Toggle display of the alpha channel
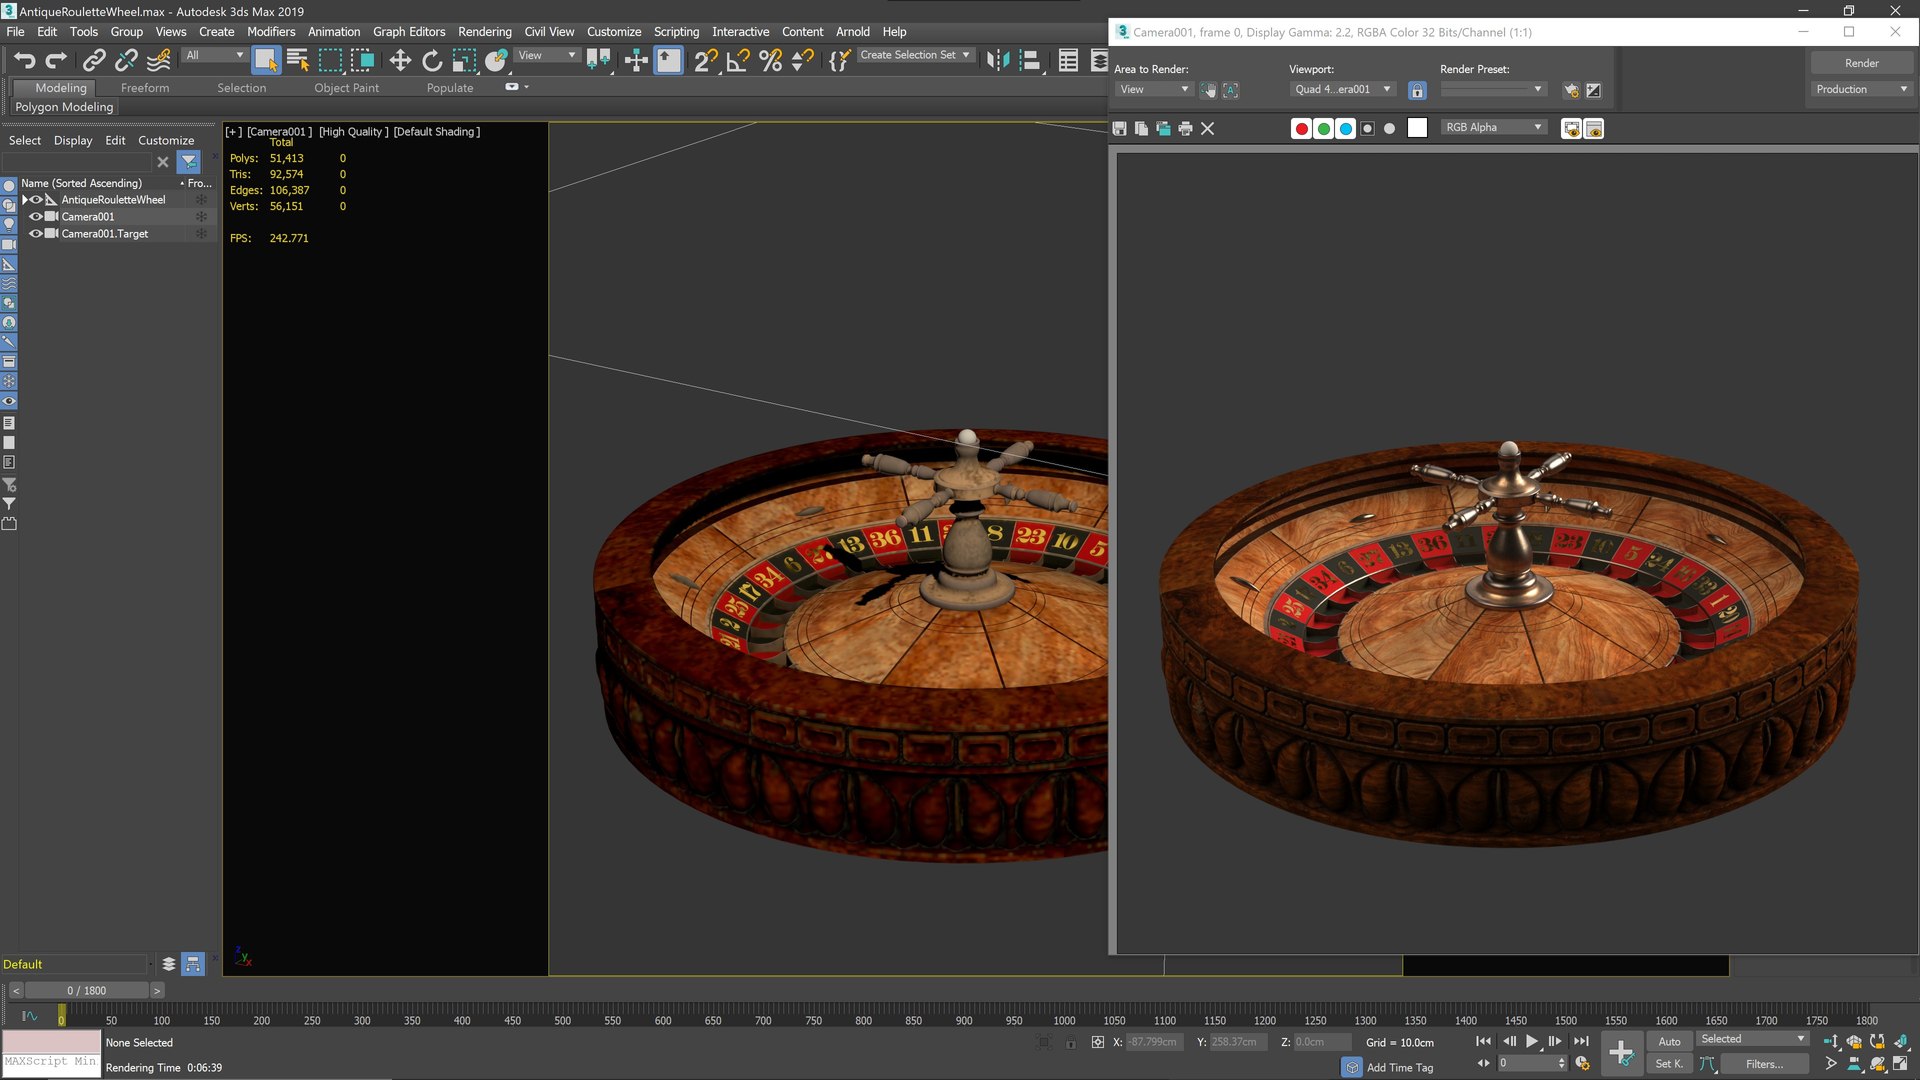This screenshot has height=1080, width=1920. coord(1367,128)
